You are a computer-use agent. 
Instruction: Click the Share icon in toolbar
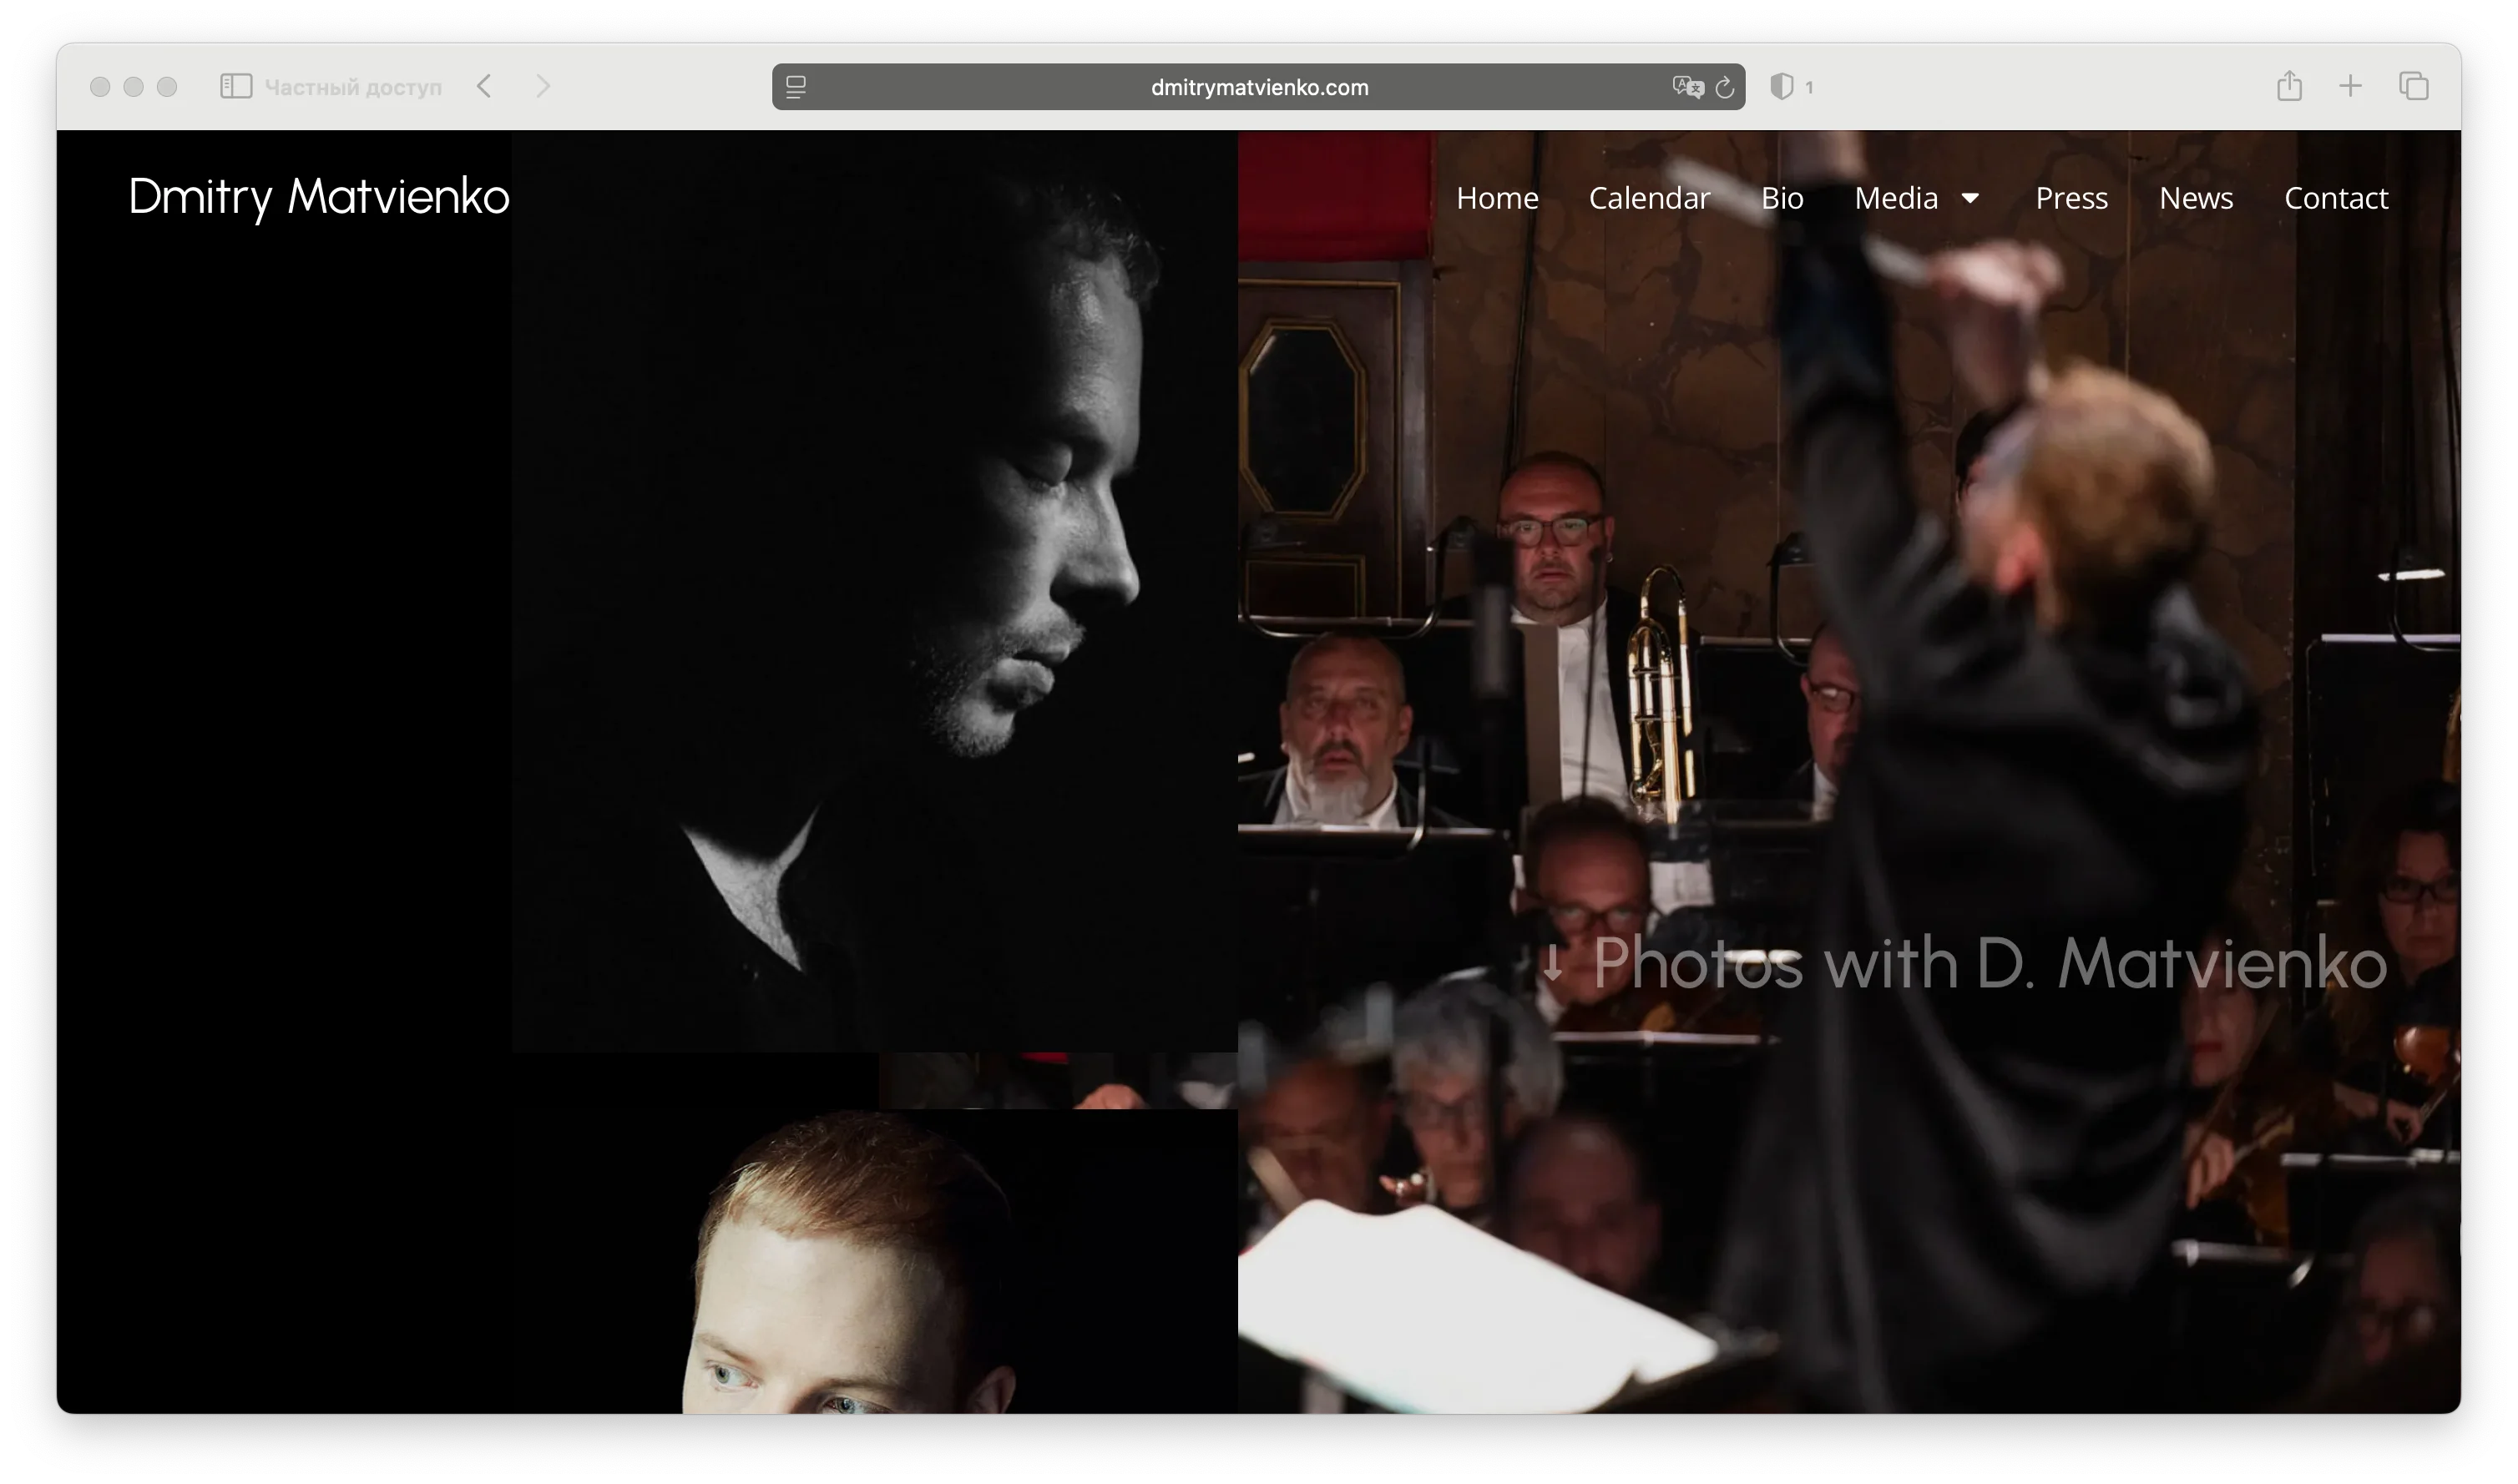2289,86
